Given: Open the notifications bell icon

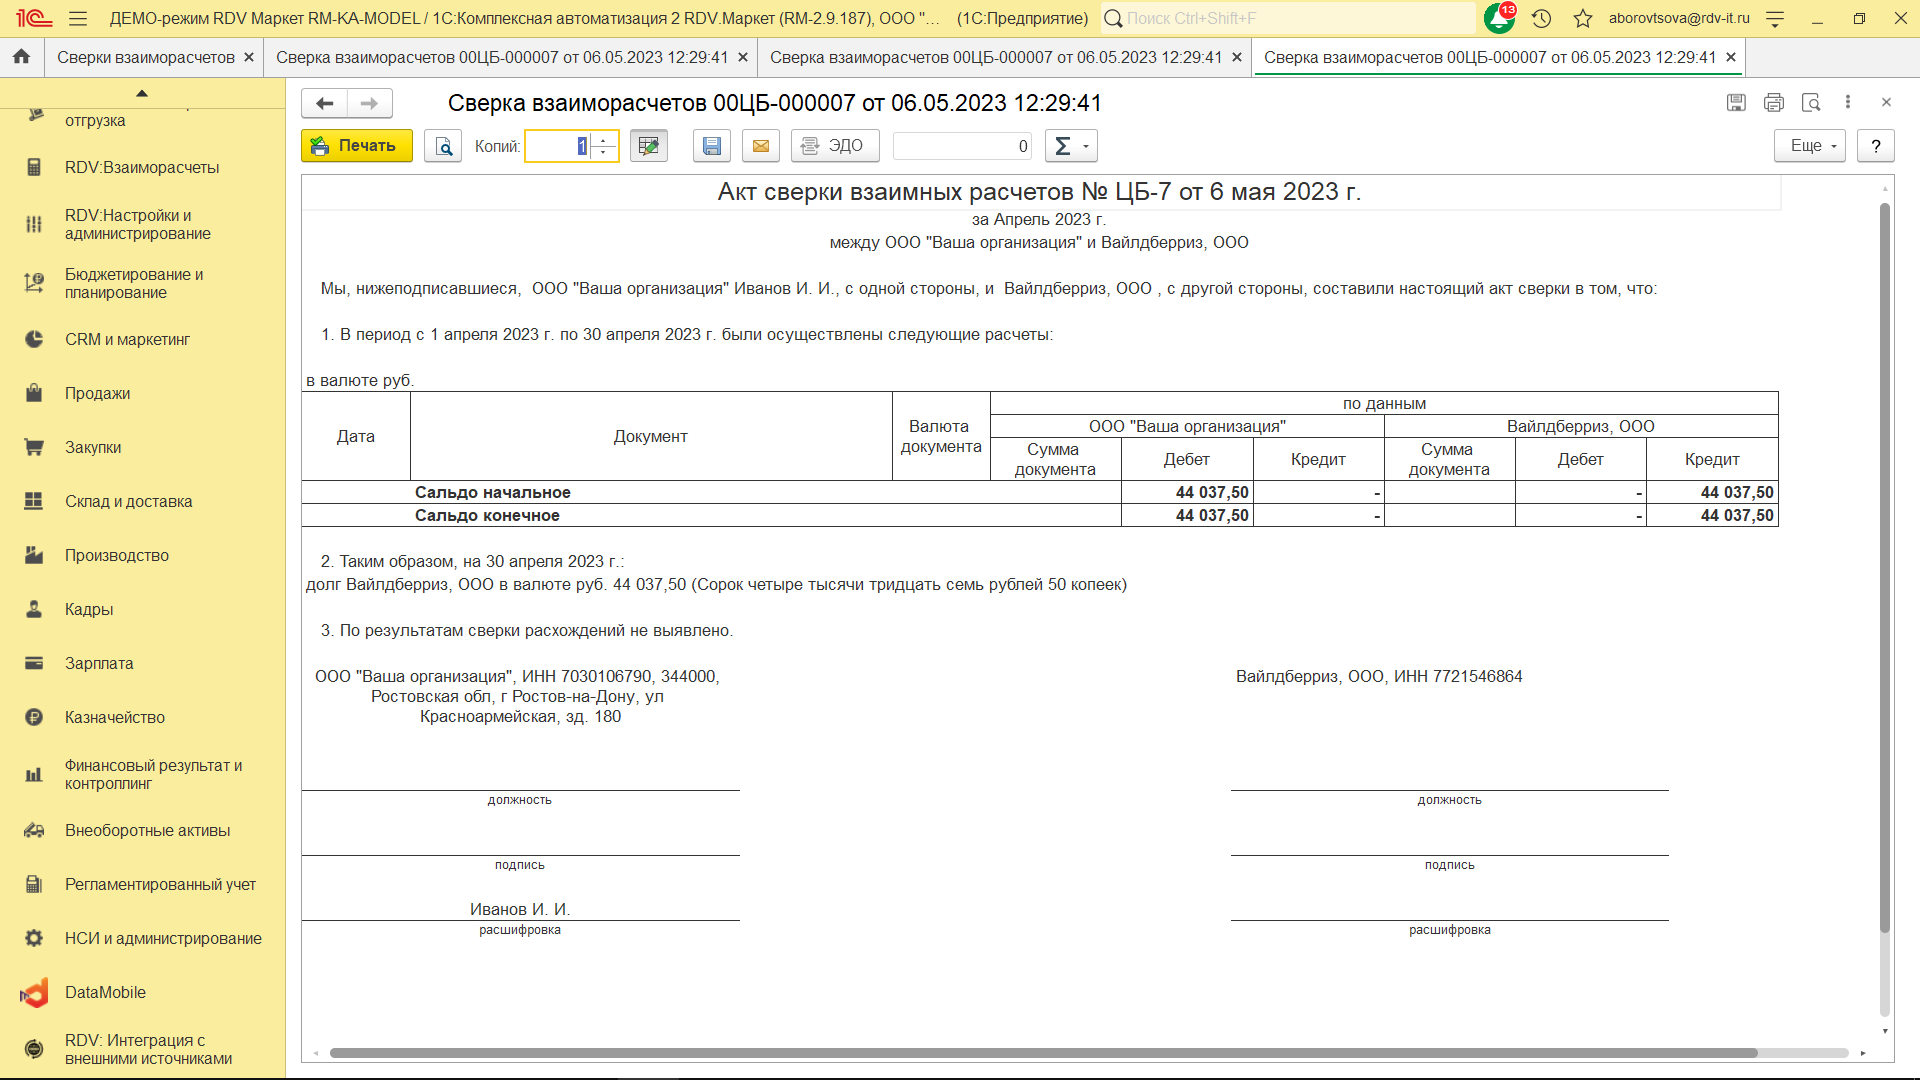Looking at the screenshot, I should tap(1498, 18).
